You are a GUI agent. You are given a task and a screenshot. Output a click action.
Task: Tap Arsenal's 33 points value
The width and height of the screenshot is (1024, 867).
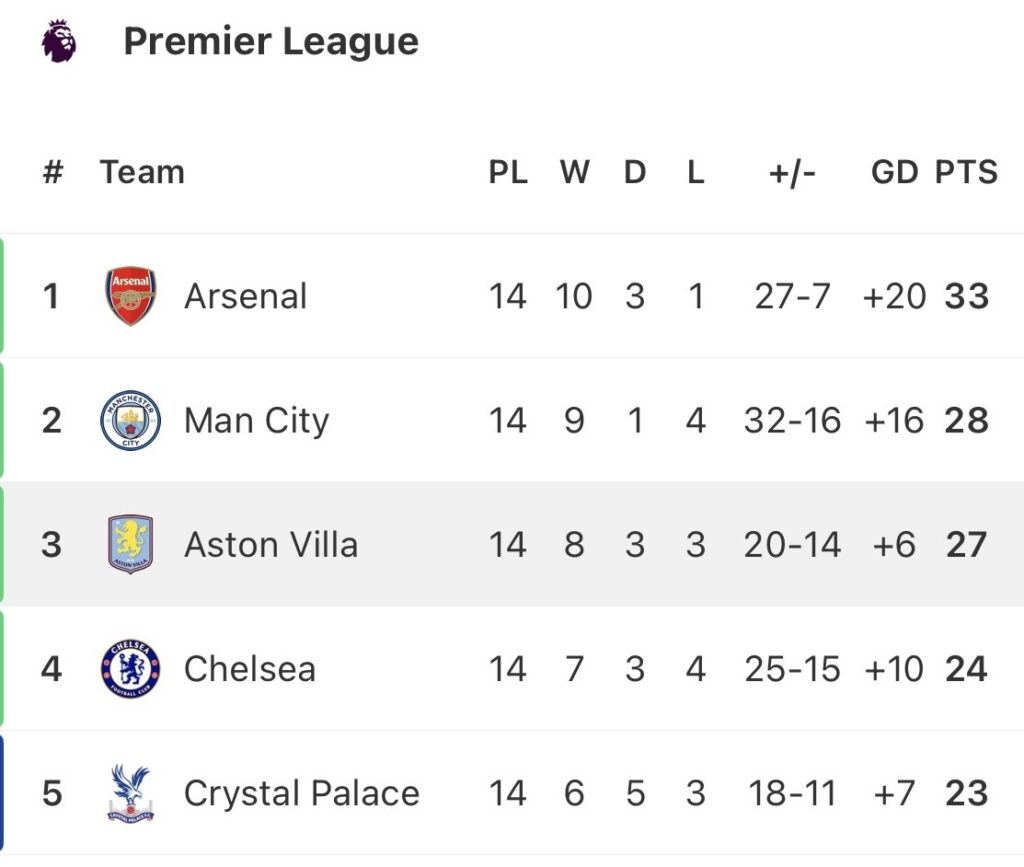(966, 297)
